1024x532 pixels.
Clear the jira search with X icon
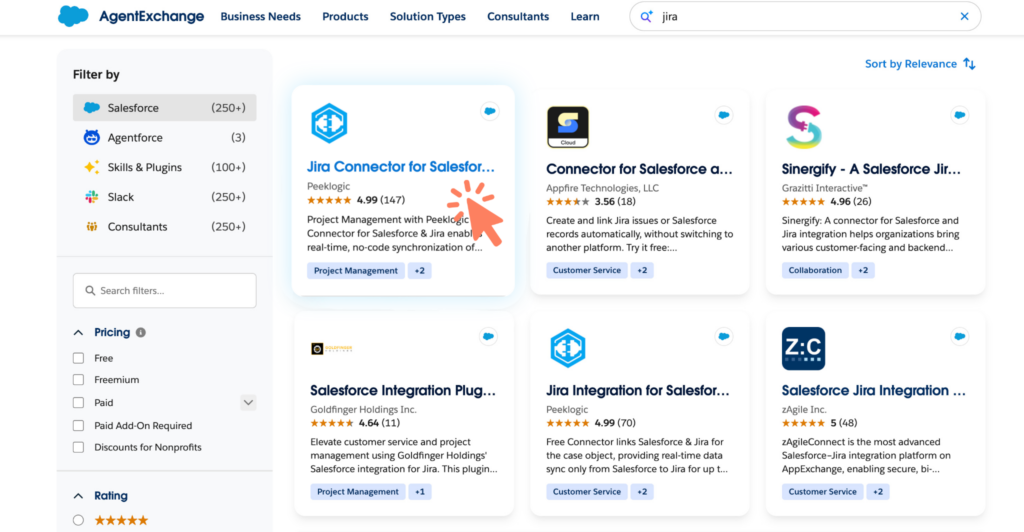964,16
